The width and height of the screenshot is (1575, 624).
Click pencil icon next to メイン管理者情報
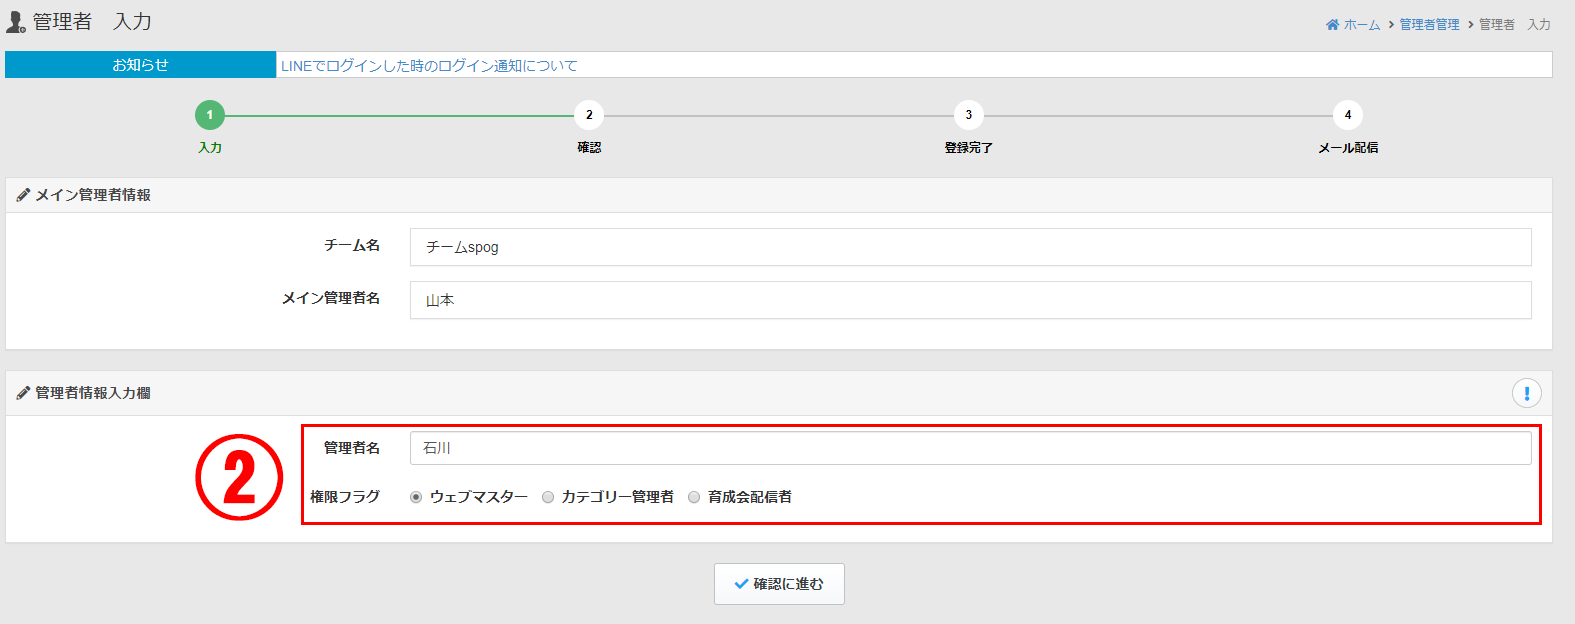click(x=23, y=196)
